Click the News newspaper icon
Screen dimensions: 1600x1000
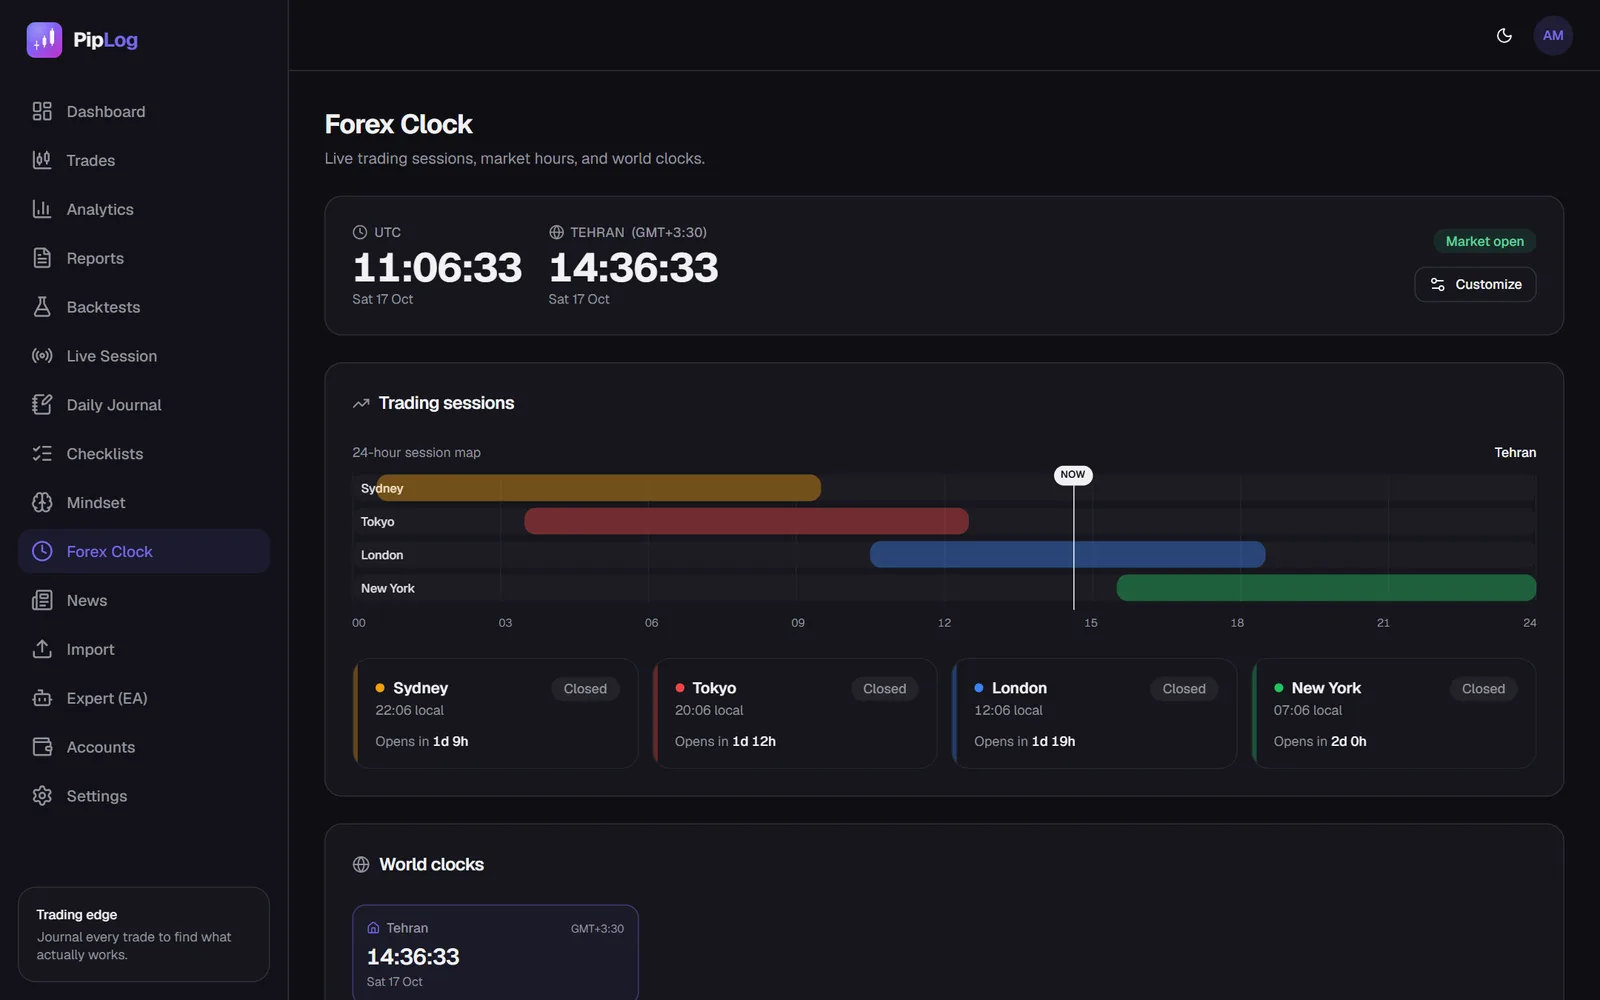pyautogui.click(x=42, y=601)
